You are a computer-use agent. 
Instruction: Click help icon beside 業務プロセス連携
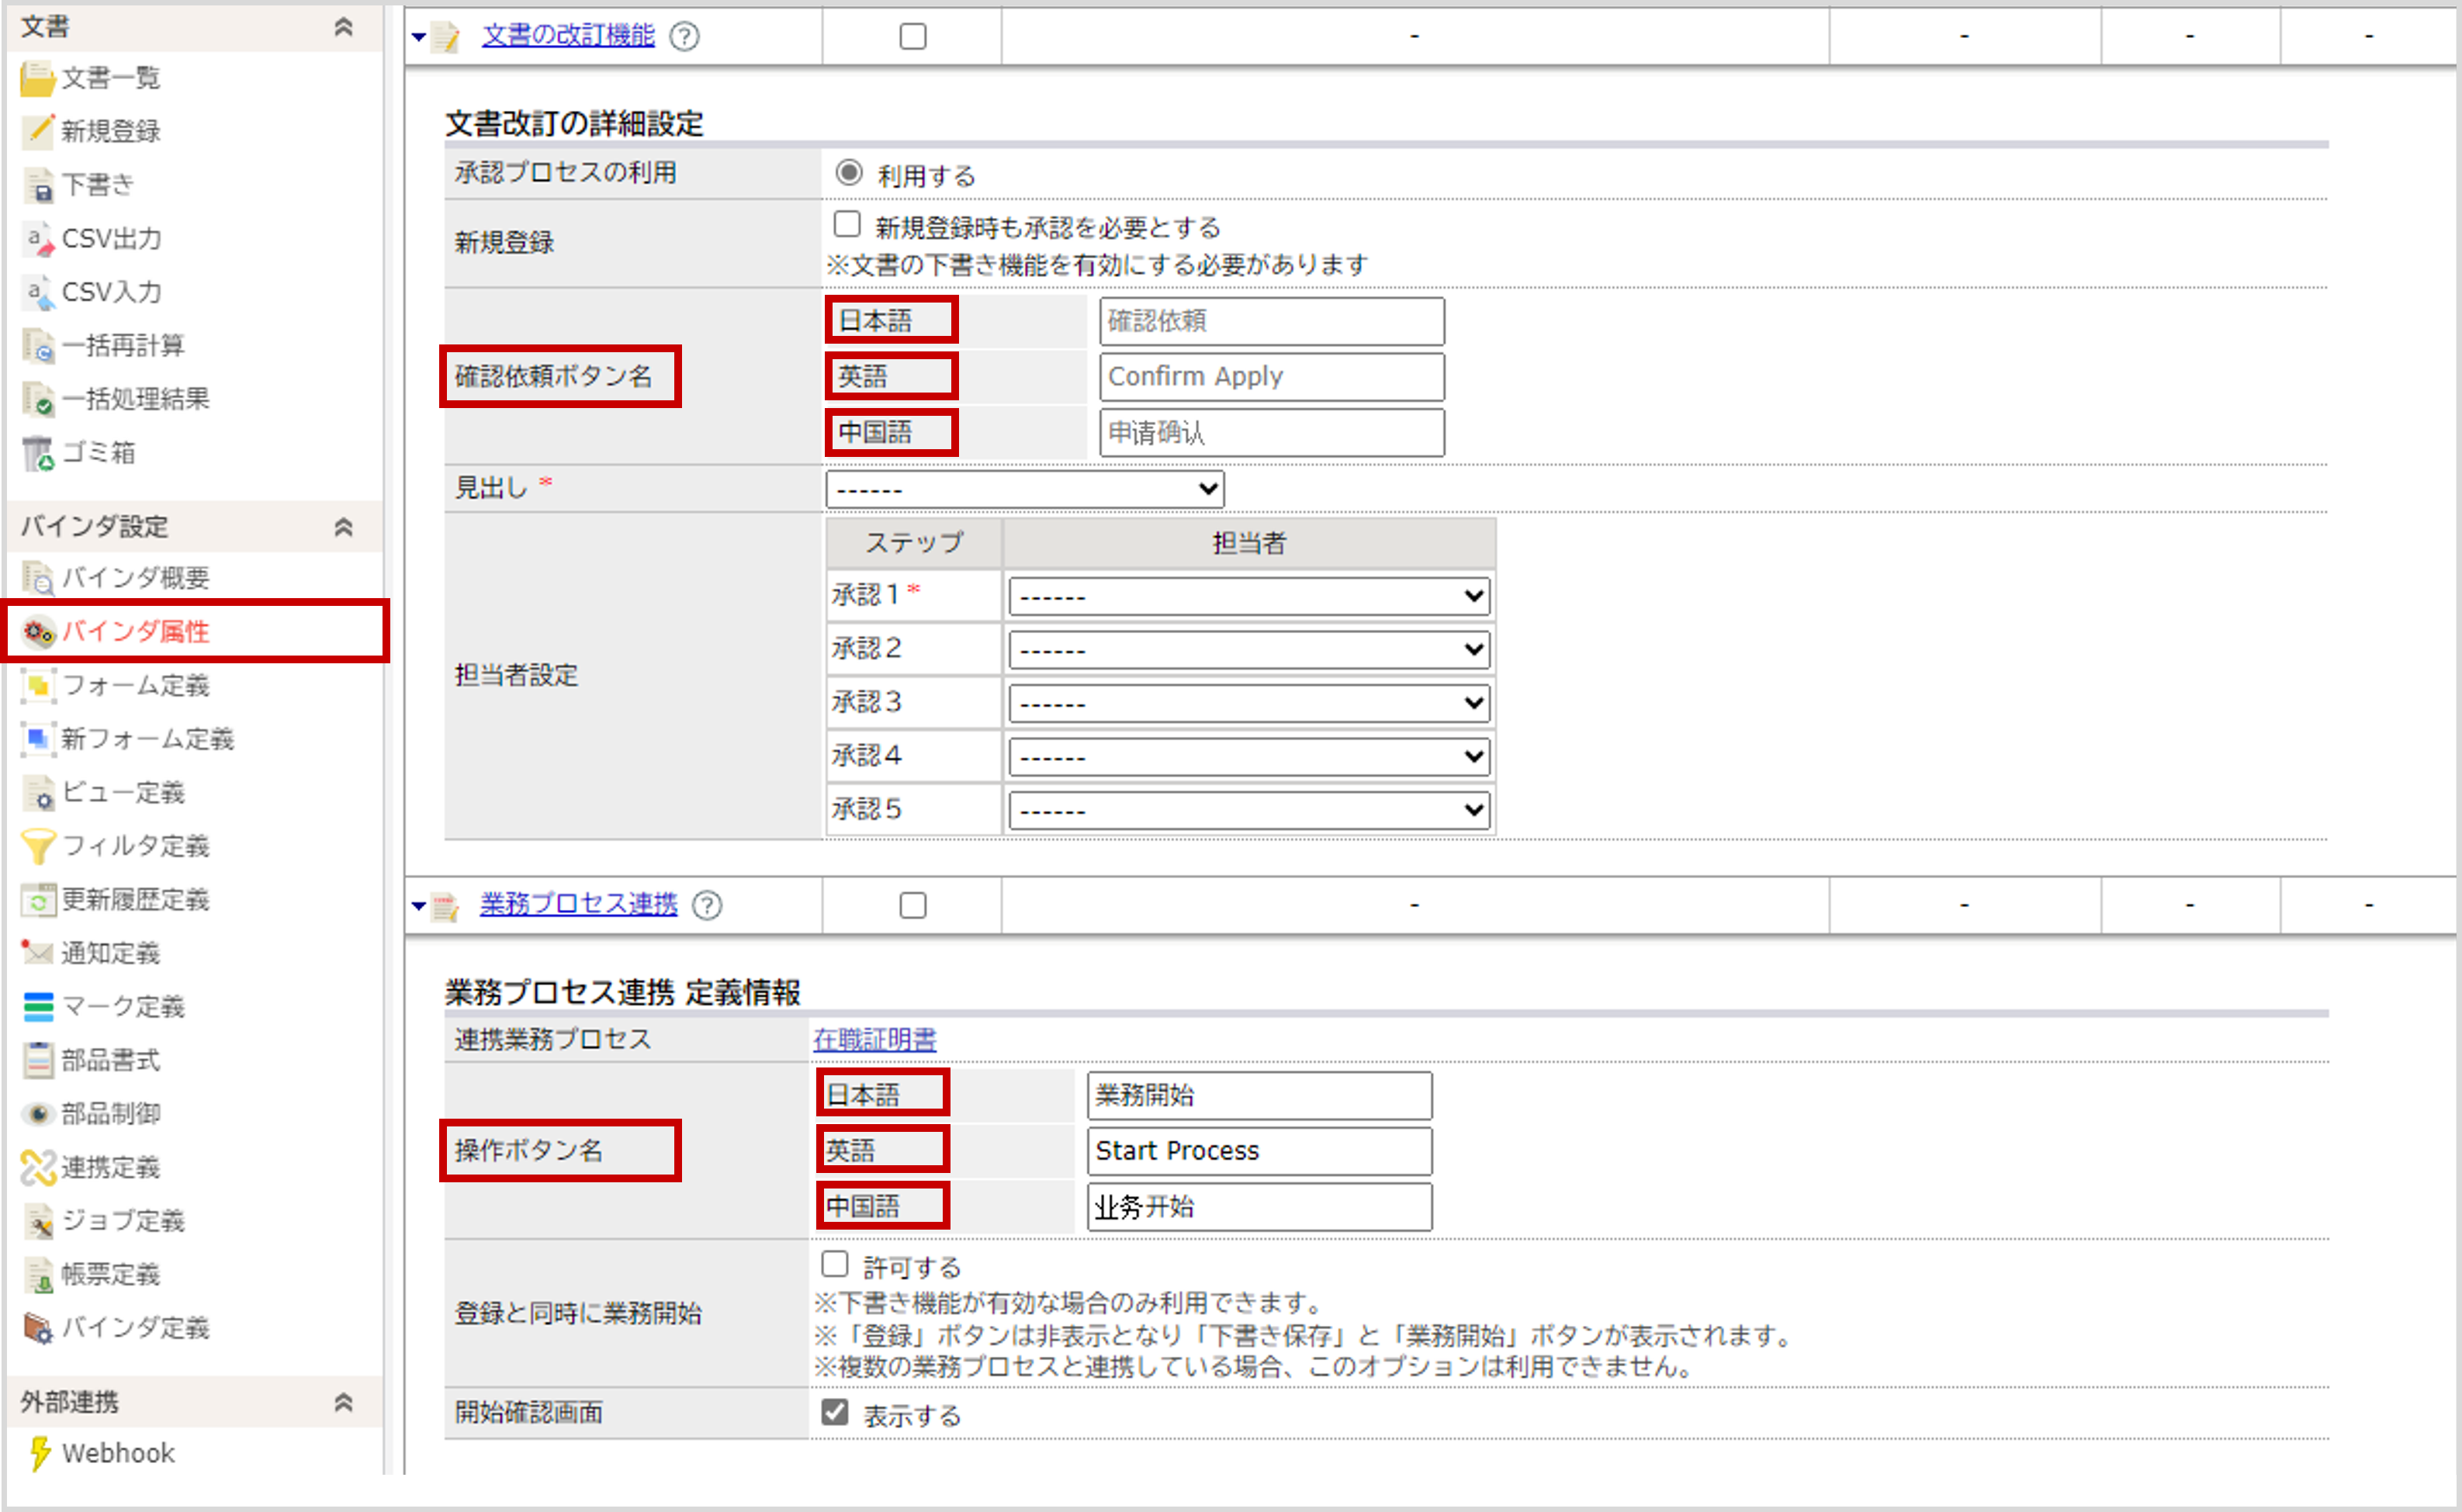click(707, 905)
